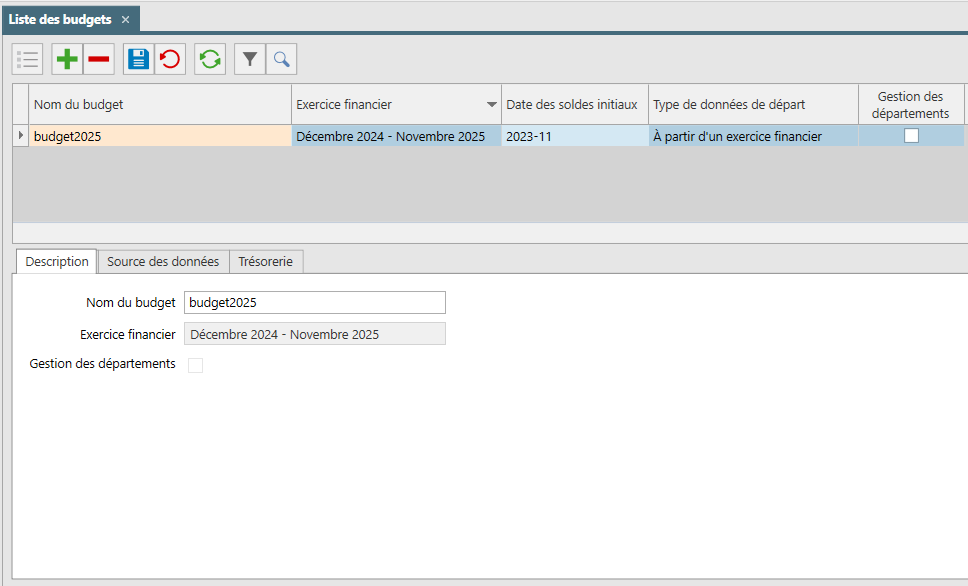Open the filter funnel icon

[x=250, y=59]
